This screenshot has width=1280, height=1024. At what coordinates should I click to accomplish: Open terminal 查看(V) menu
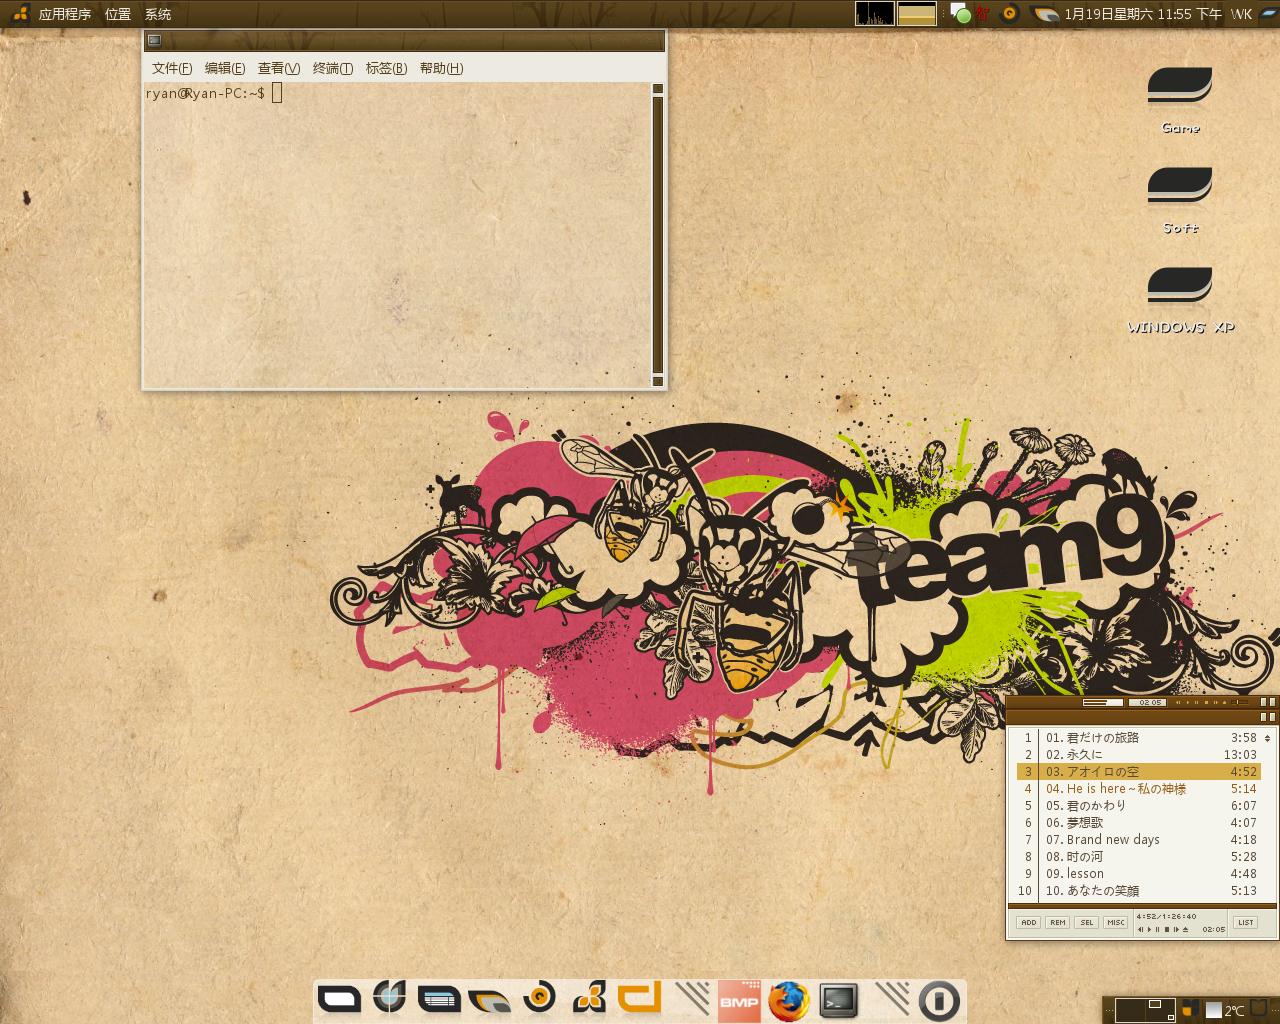click(279, 68)
